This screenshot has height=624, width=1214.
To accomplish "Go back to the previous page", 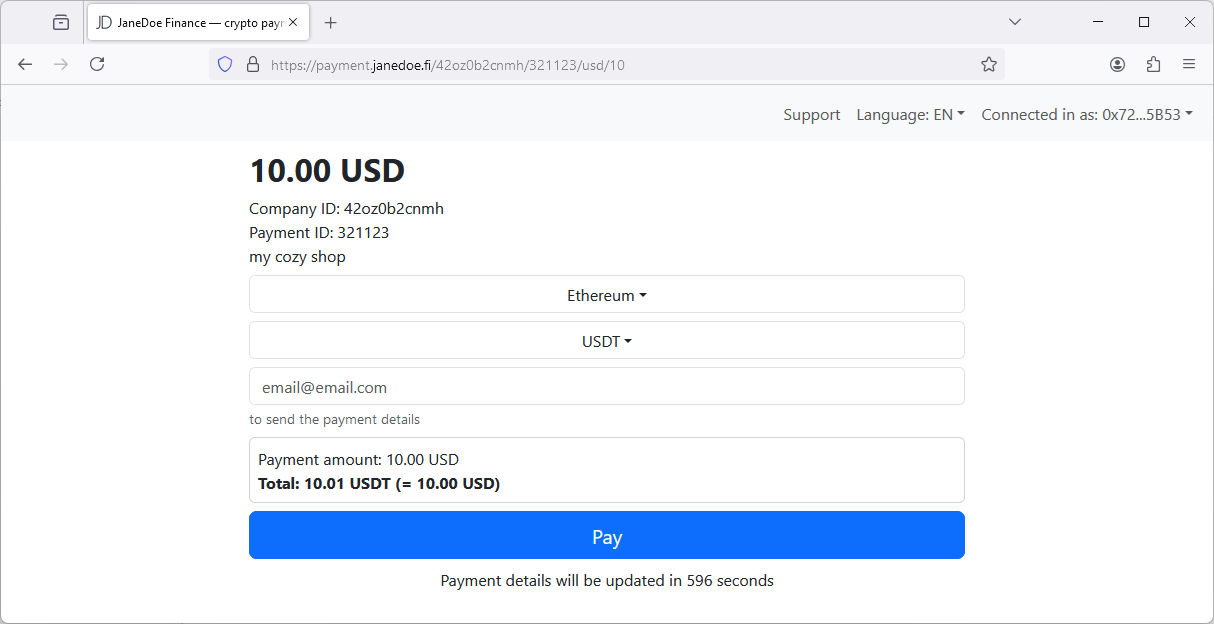I will point(25,64).
